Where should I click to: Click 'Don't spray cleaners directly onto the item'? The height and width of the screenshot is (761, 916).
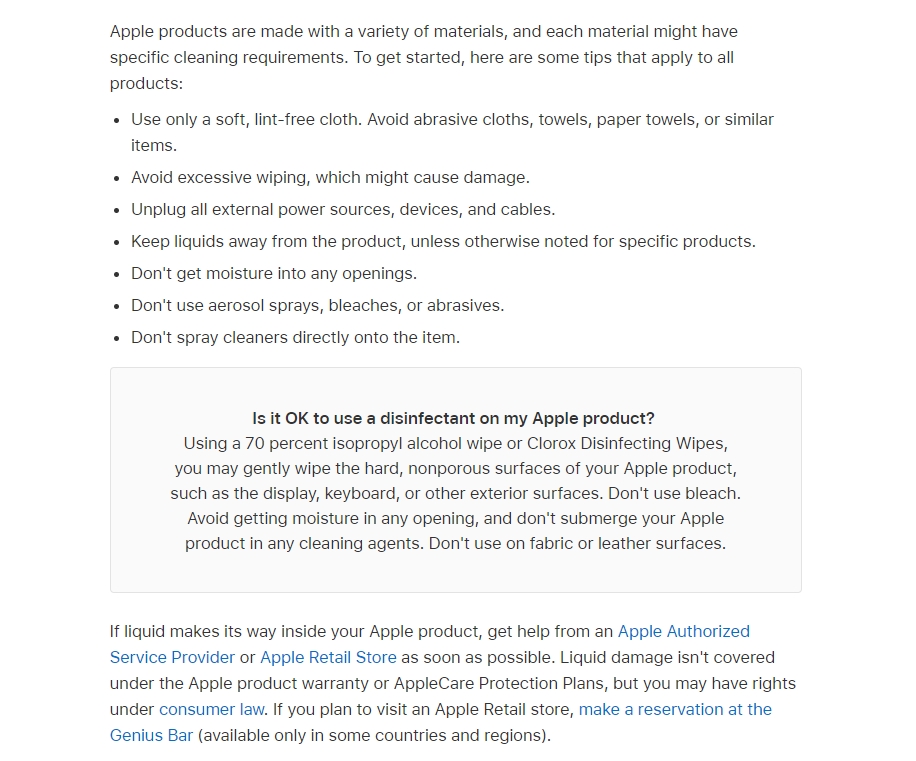click(295, 338)
